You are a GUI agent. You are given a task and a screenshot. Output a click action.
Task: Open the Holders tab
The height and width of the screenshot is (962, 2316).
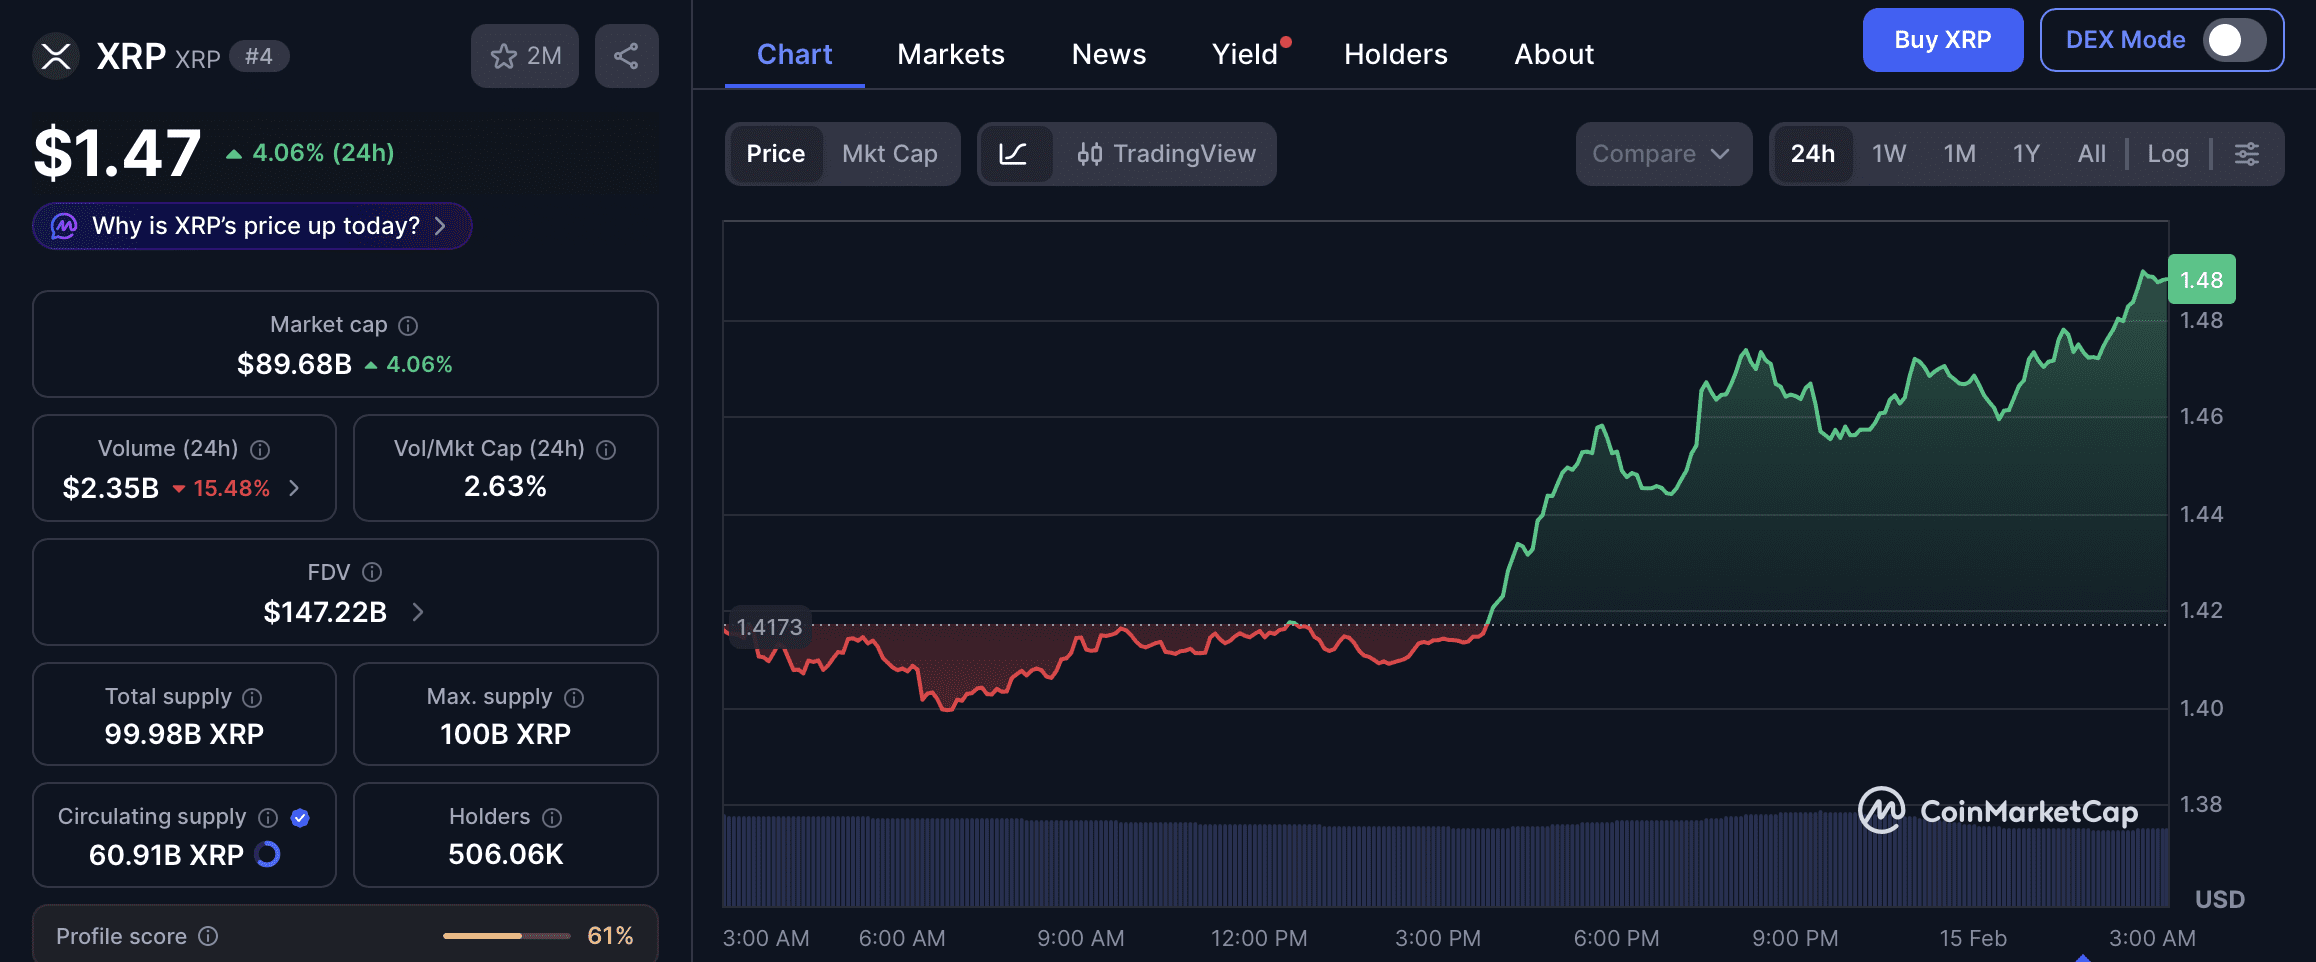pos(1395,54)
